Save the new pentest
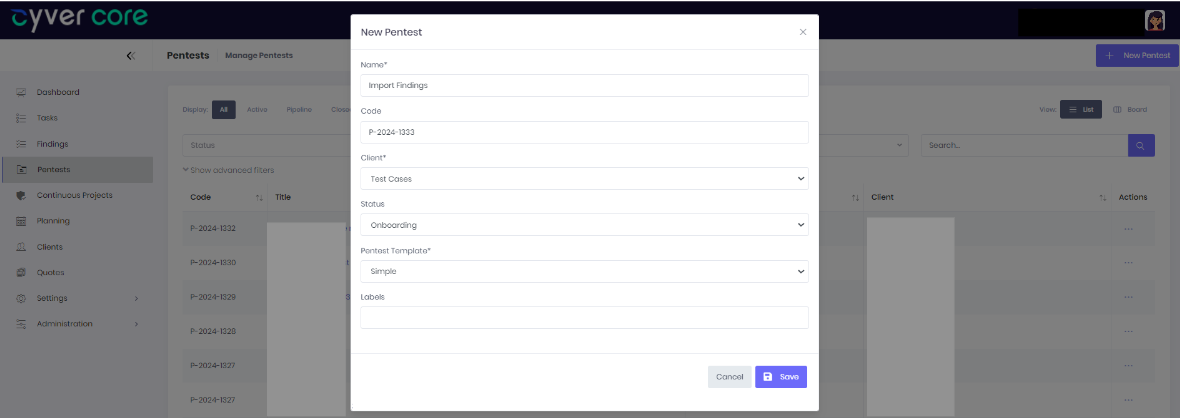Screen dimensions: 1180x418 tap(781, 377)
